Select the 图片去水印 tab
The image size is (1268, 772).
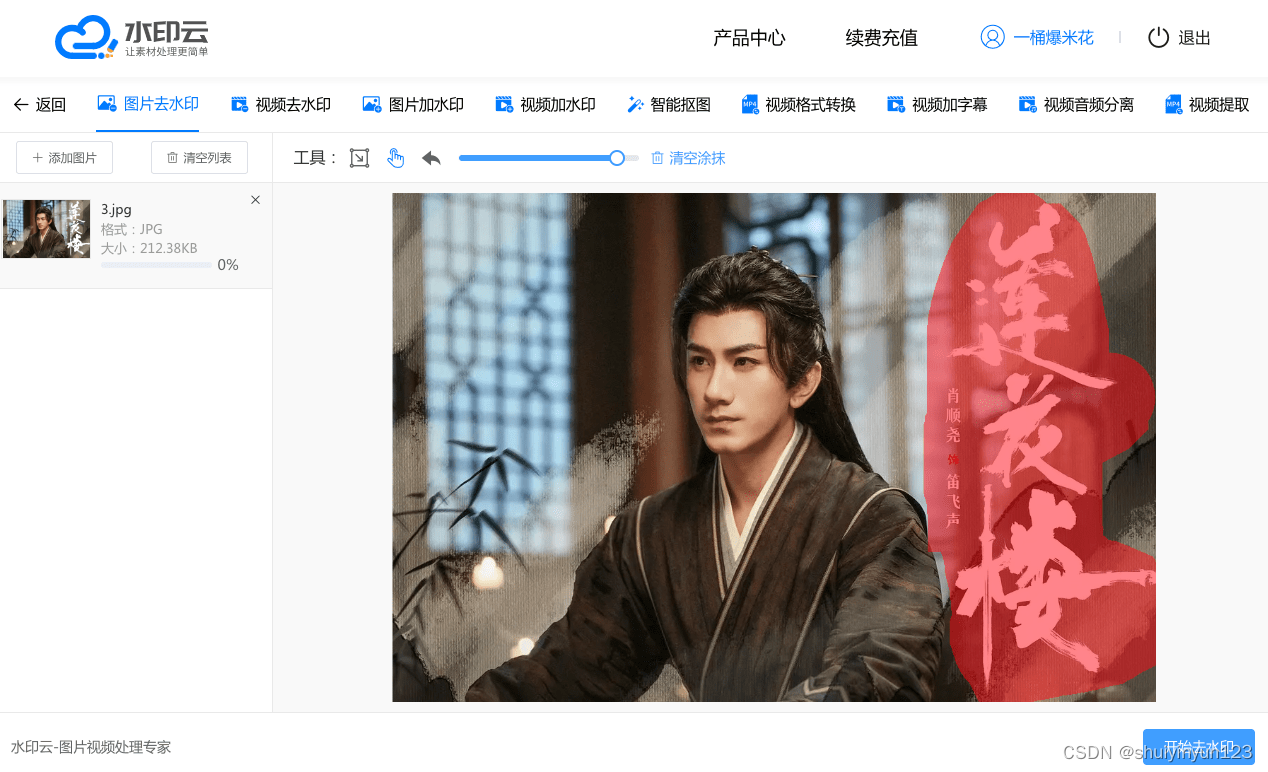click(x=148, y=104)
